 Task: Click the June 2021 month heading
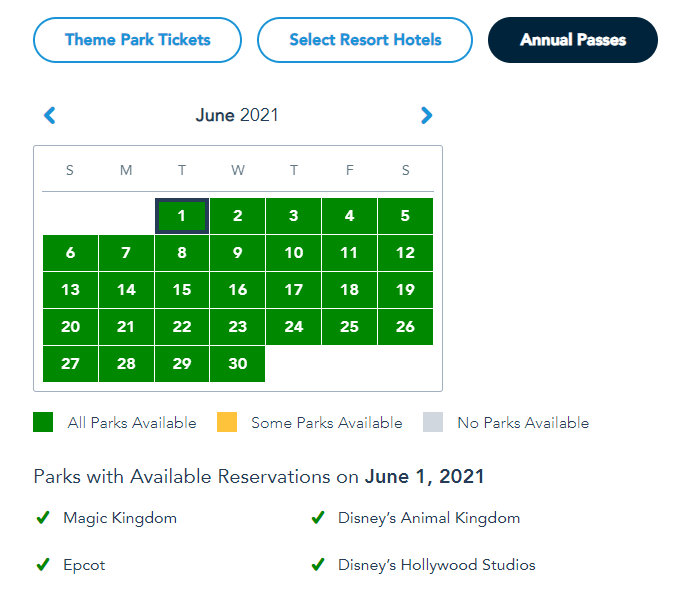click(x=237, y=115)
